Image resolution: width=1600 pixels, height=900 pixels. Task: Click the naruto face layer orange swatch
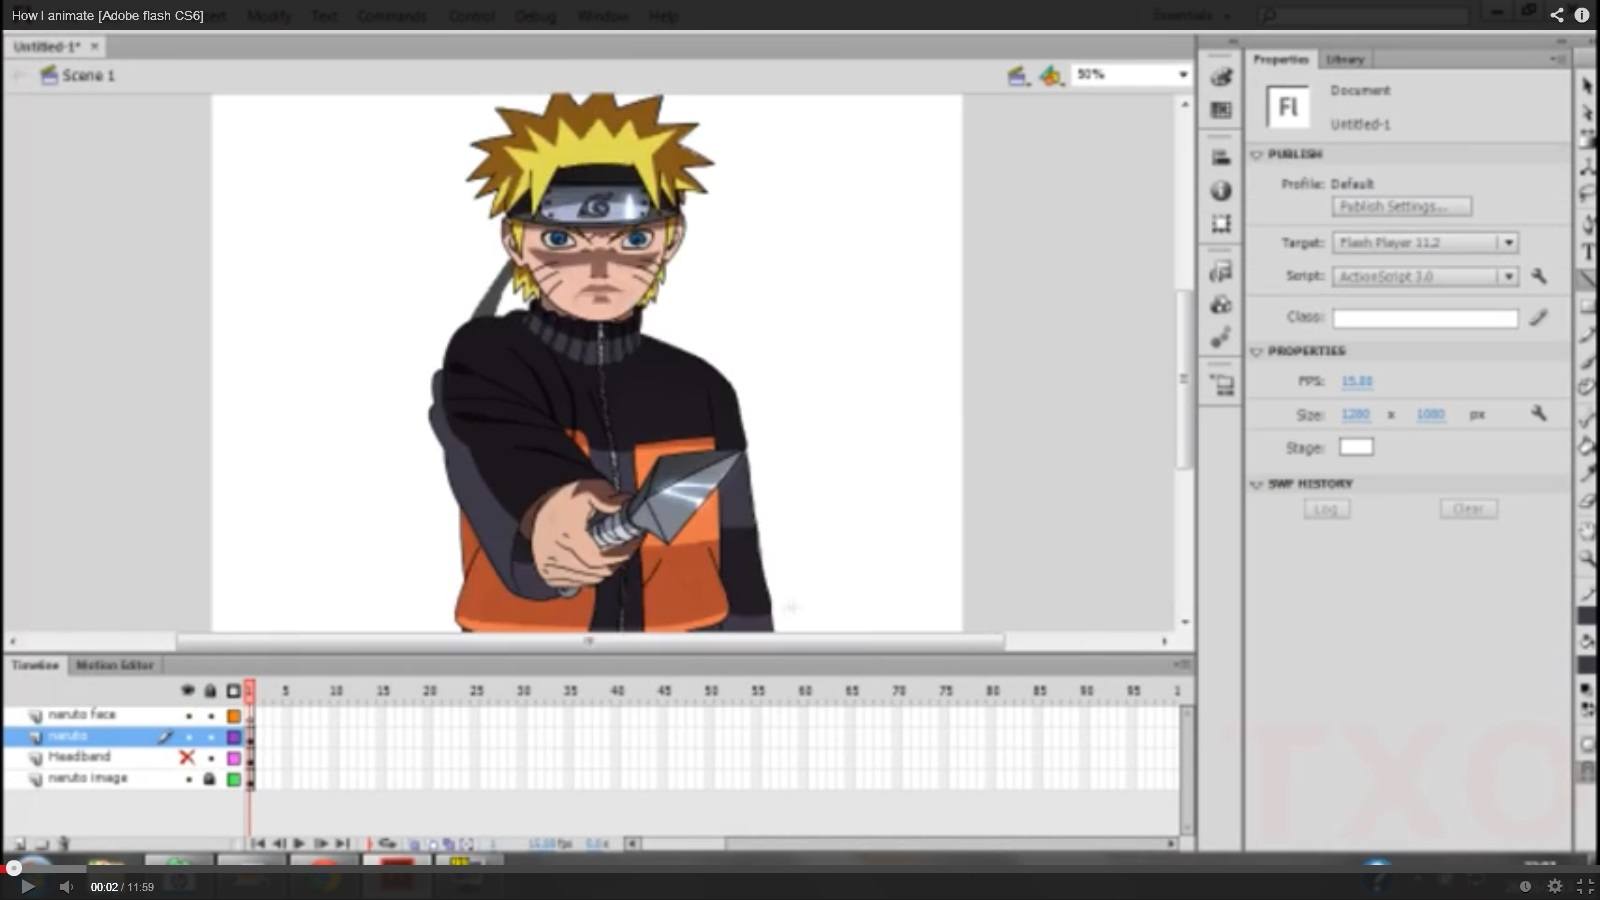click(x=234, y=716)
